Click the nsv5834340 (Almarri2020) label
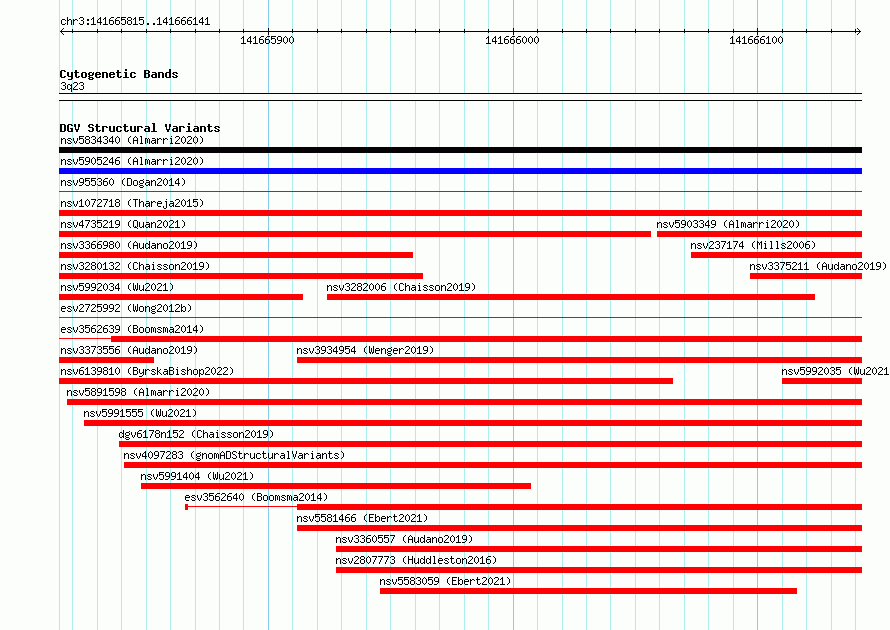The height and width of the screenshot is (630, 890). pyautogui.click(x=132, y=140)
